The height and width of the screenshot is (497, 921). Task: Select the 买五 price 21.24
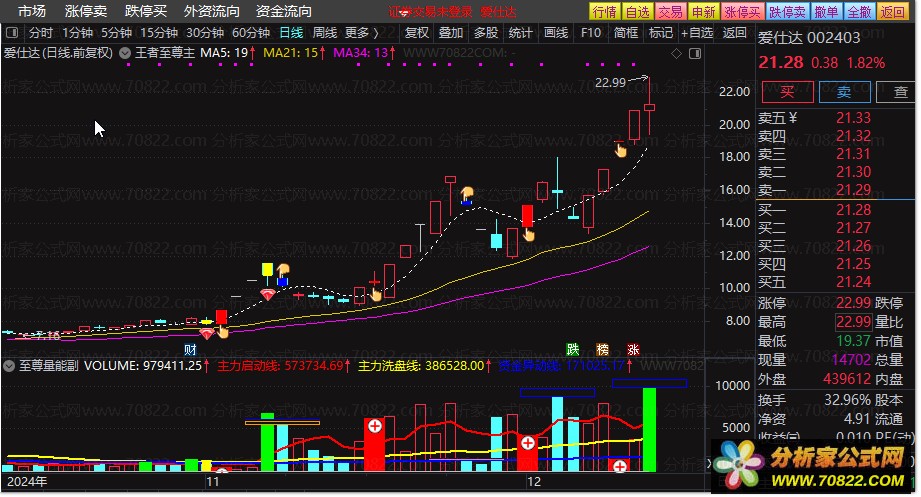(853, 282)
